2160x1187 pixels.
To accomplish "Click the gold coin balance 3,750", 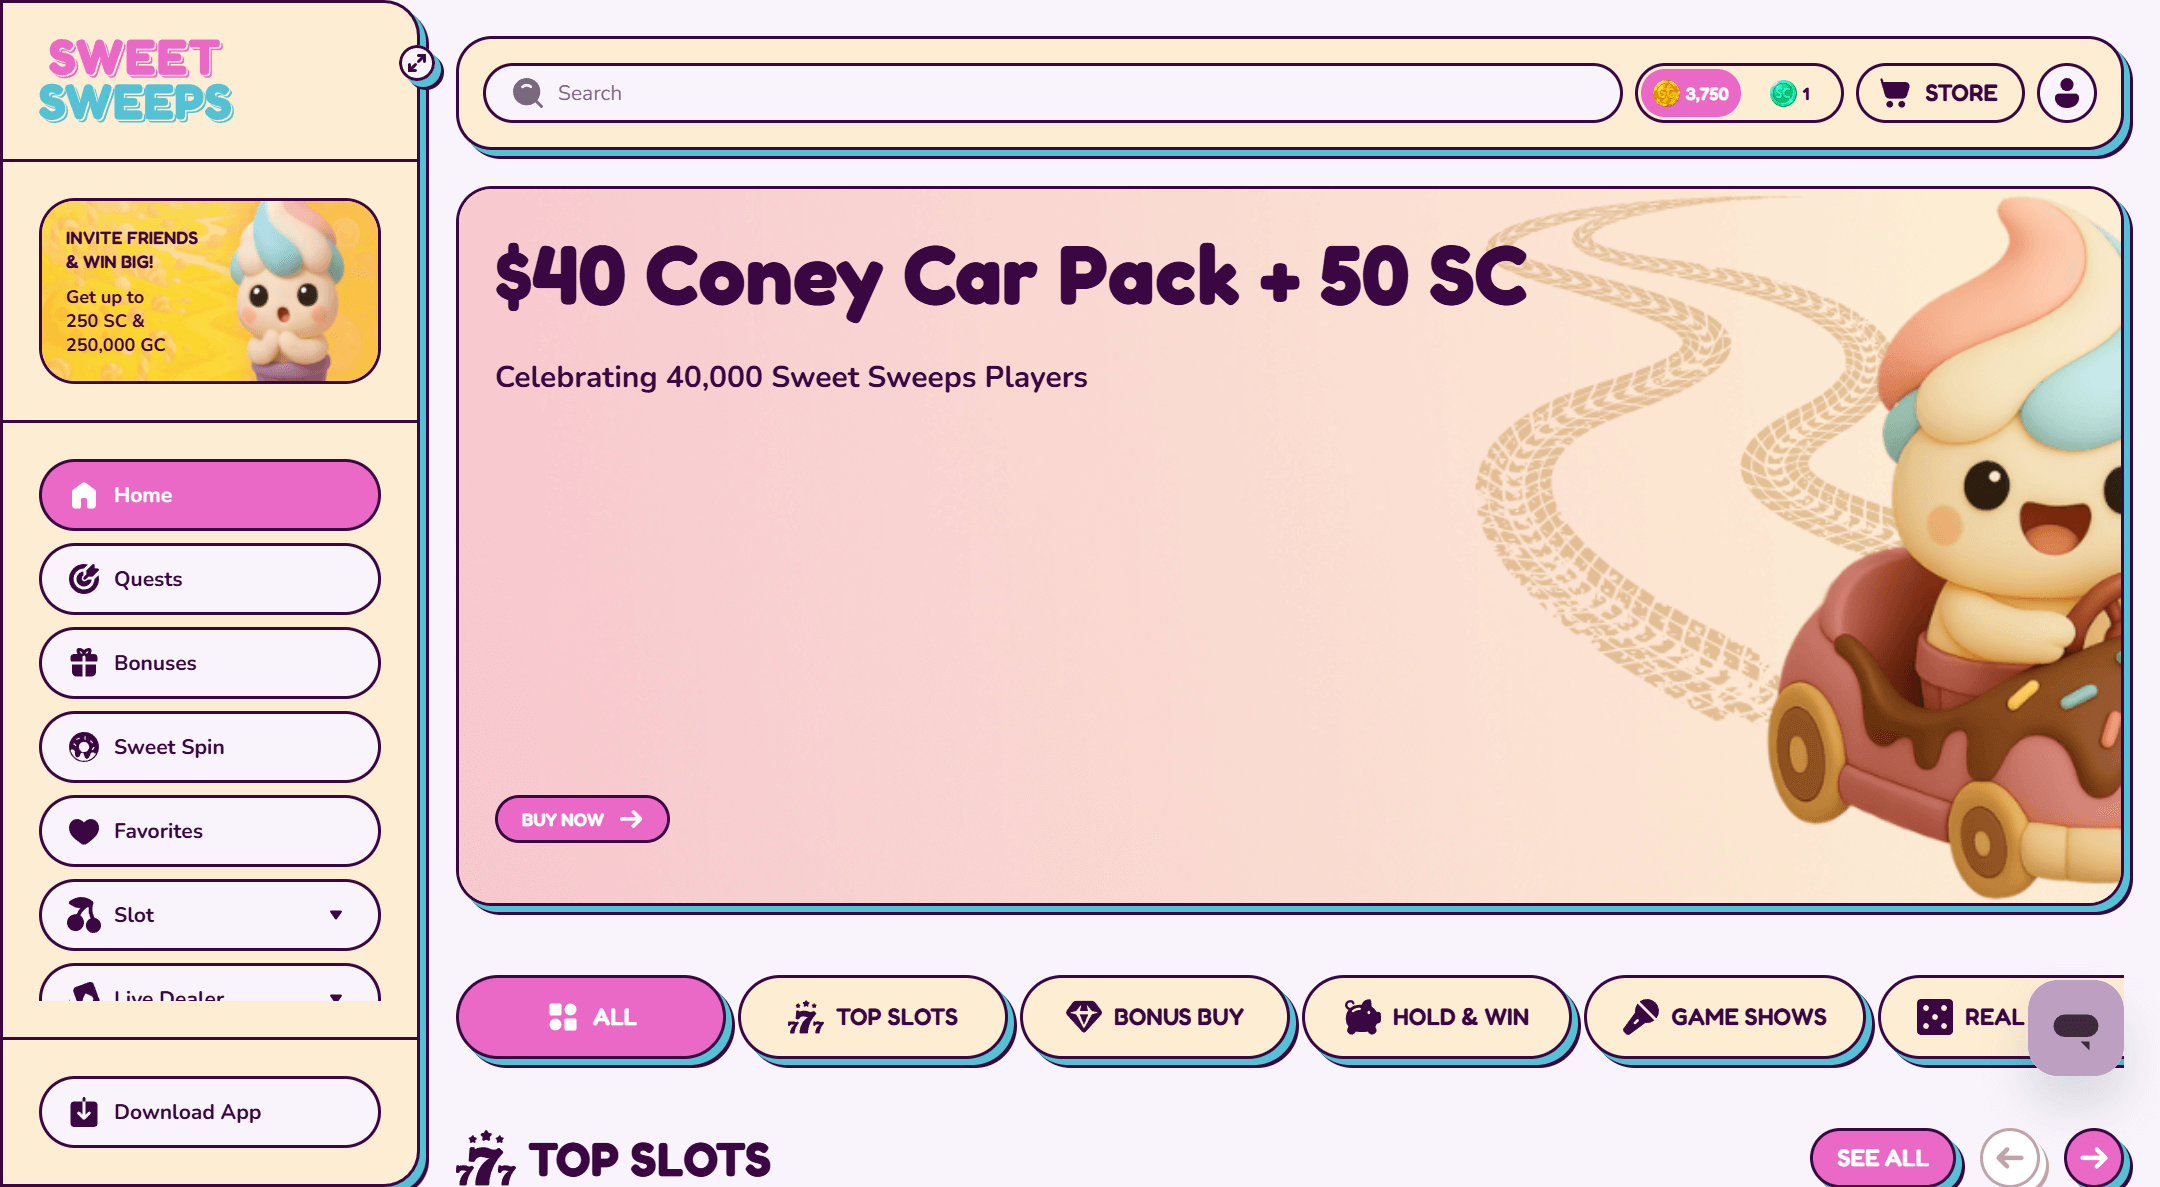I will (1692, 94).
